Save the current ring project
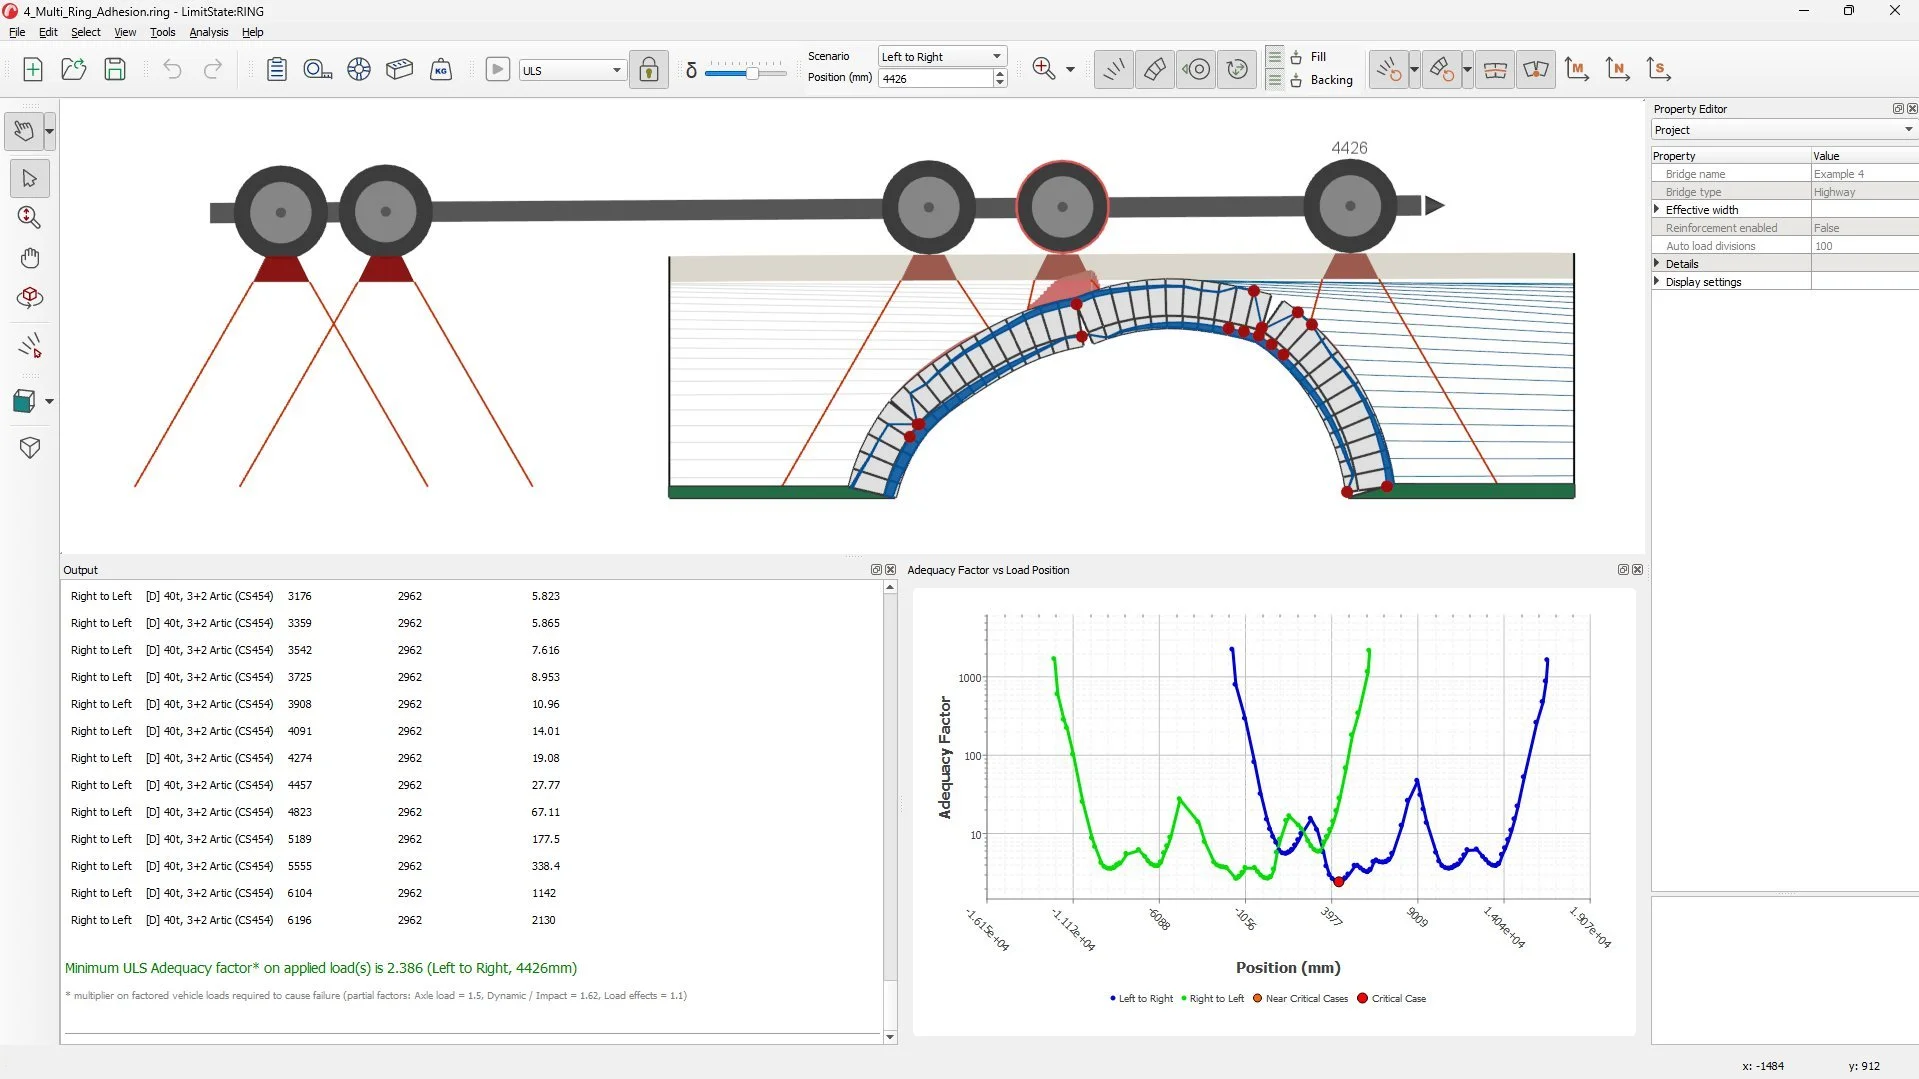1919x1079 pixels. (x=114, y=69)
